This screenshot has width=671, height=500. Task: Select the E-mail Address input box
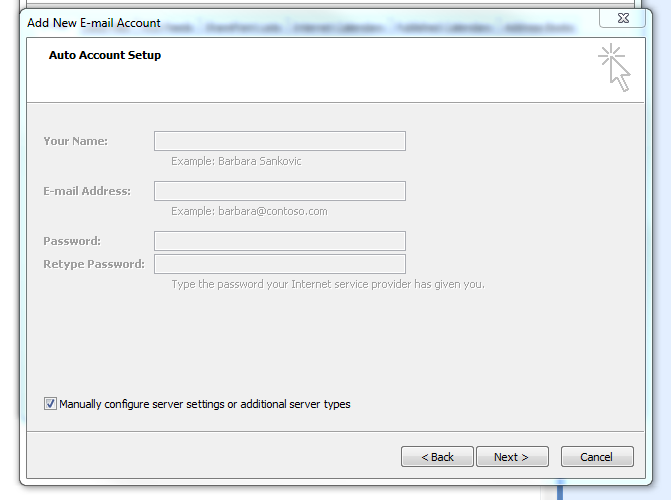coord(280,191)
